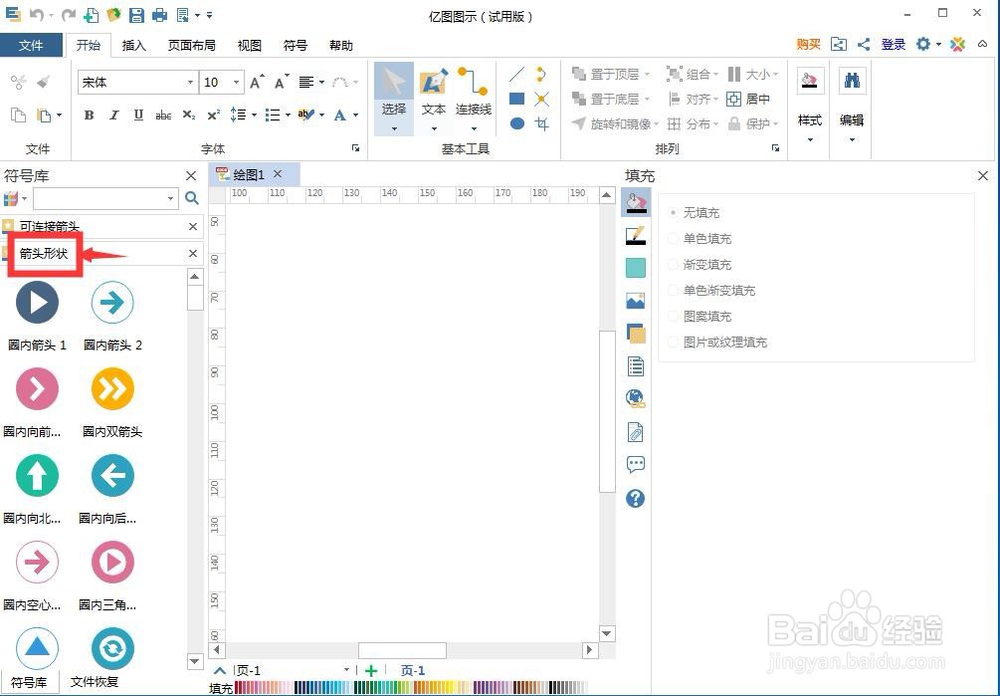
Task: Open the comment bubble side icon
Action: [635, 464]
